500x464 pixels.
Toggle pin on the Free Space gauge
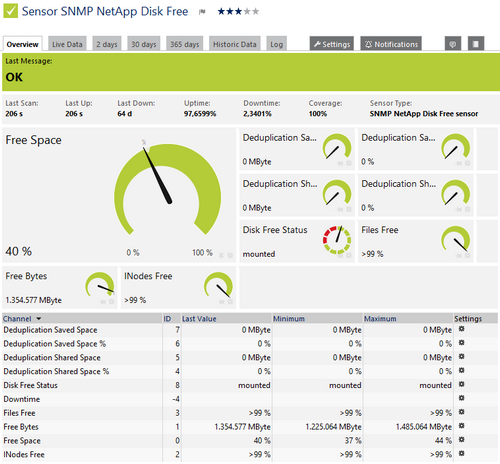[x=221, y=256]
